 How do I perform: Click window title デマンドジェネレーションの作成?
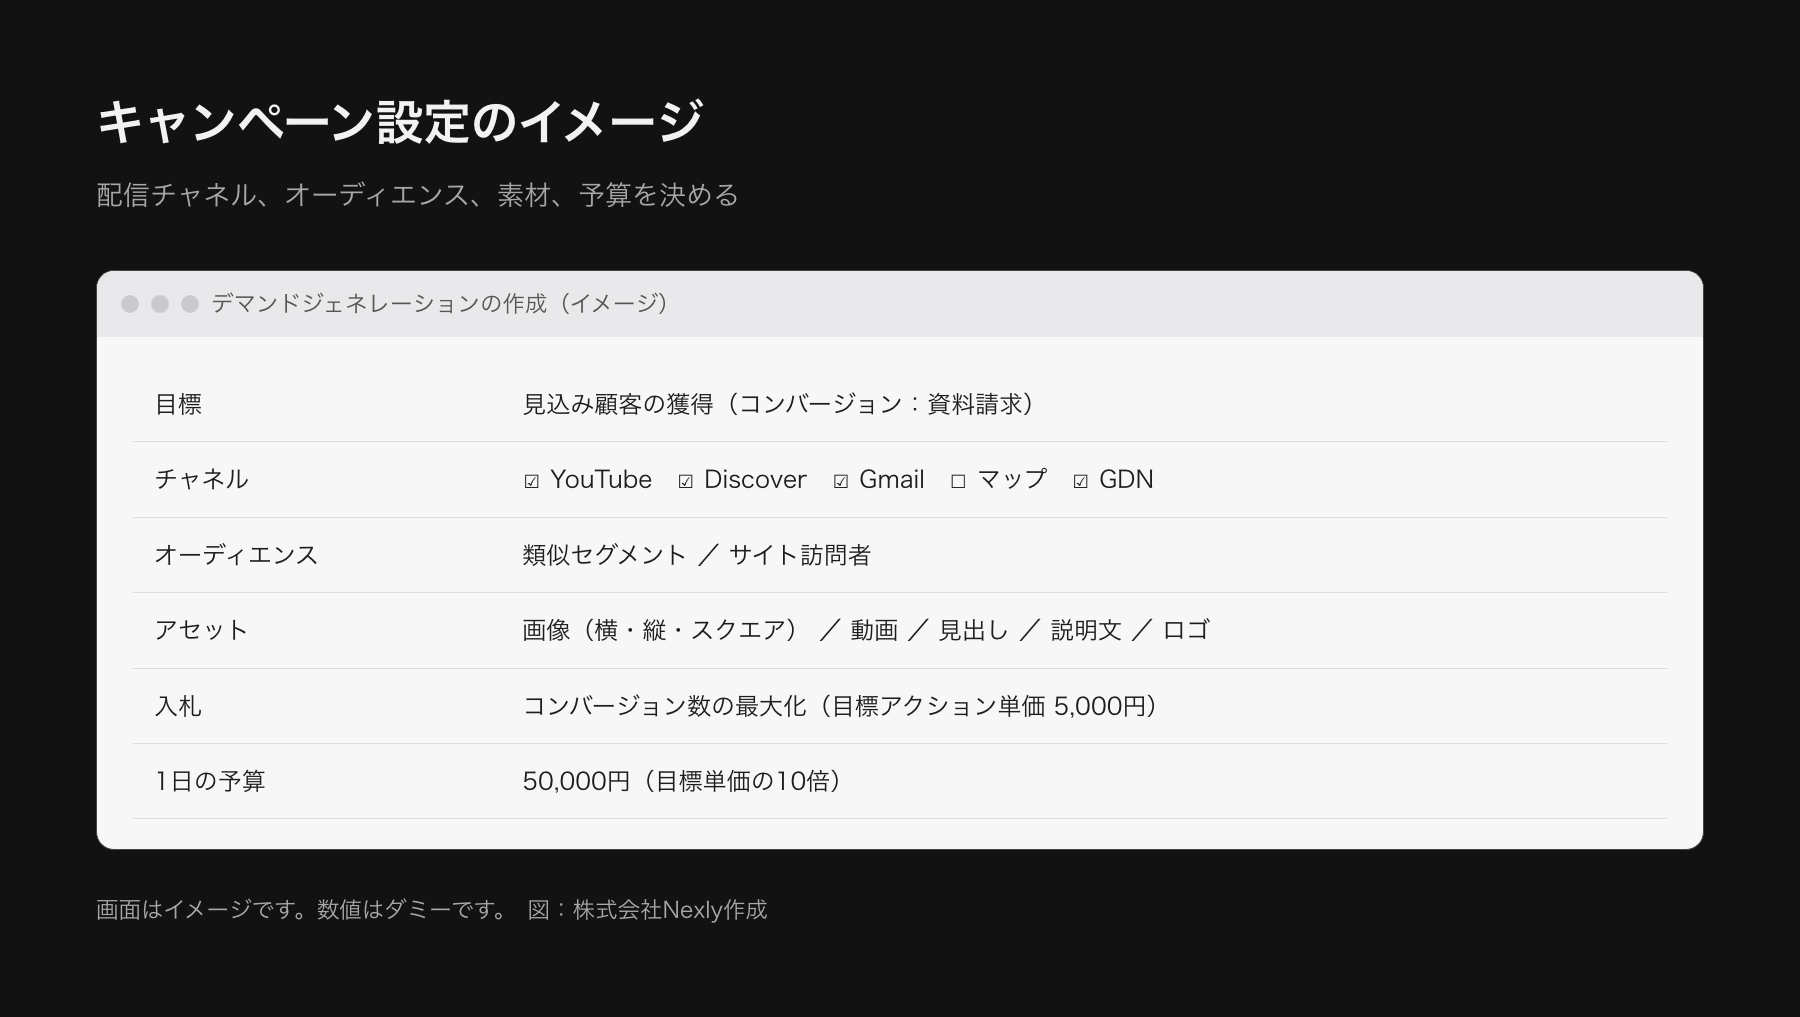click(441, 304)
